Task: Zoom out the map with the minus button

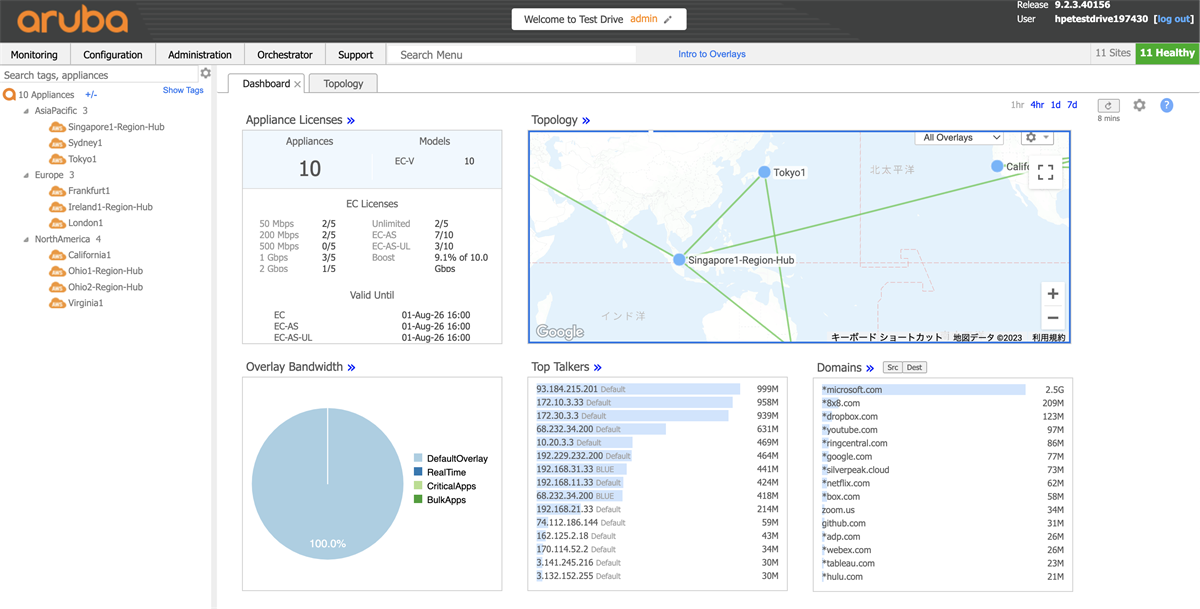Action: (1052, 319)
